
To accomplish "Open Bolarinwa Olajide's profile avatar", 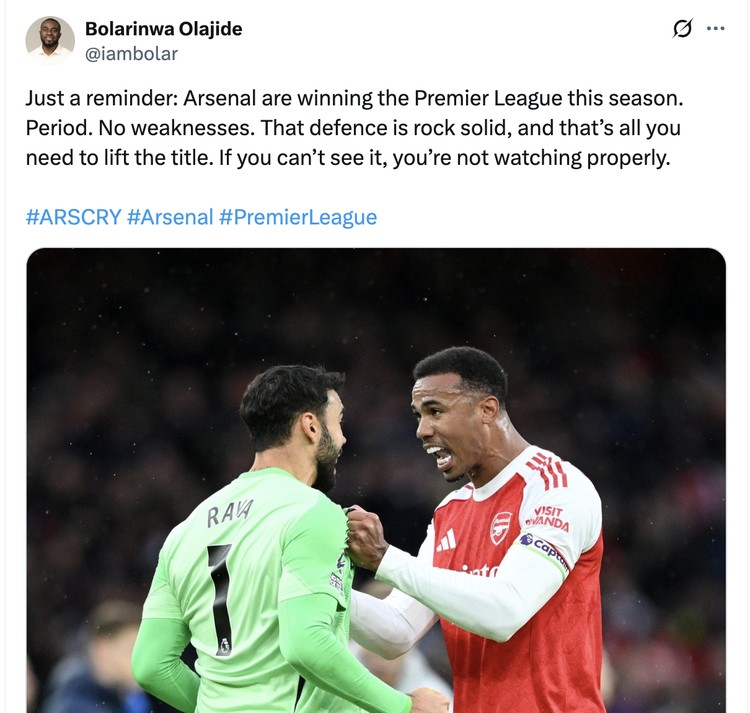I will pos(49,41).
